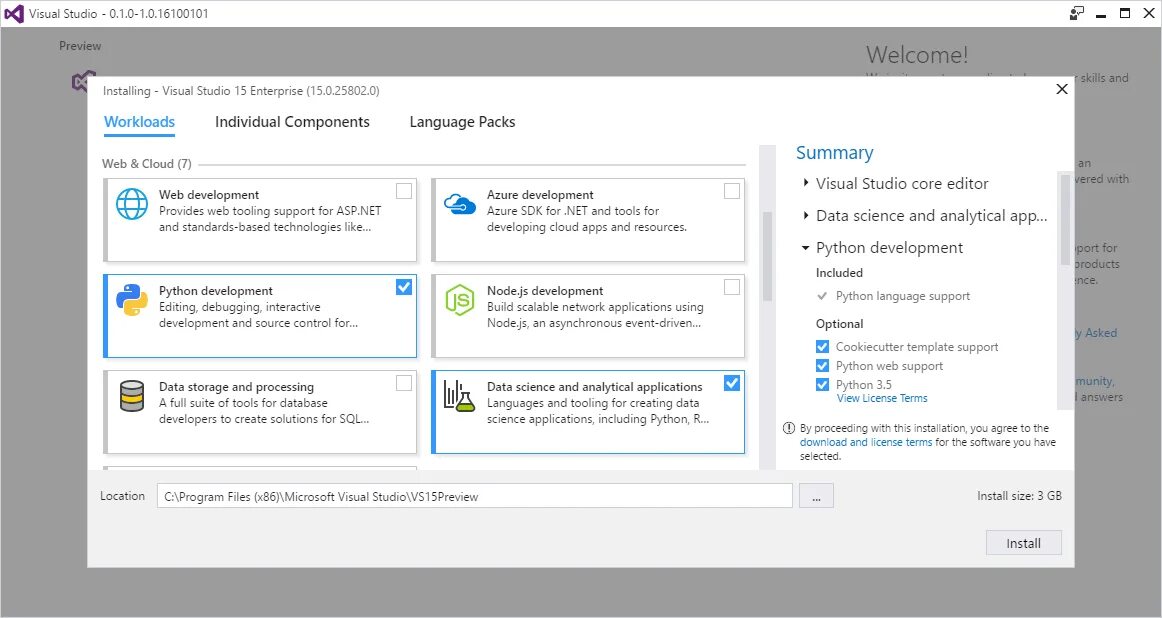Select Data science and analytical applications title
This screenshot has height=618, width=1162.
point(594,387)
